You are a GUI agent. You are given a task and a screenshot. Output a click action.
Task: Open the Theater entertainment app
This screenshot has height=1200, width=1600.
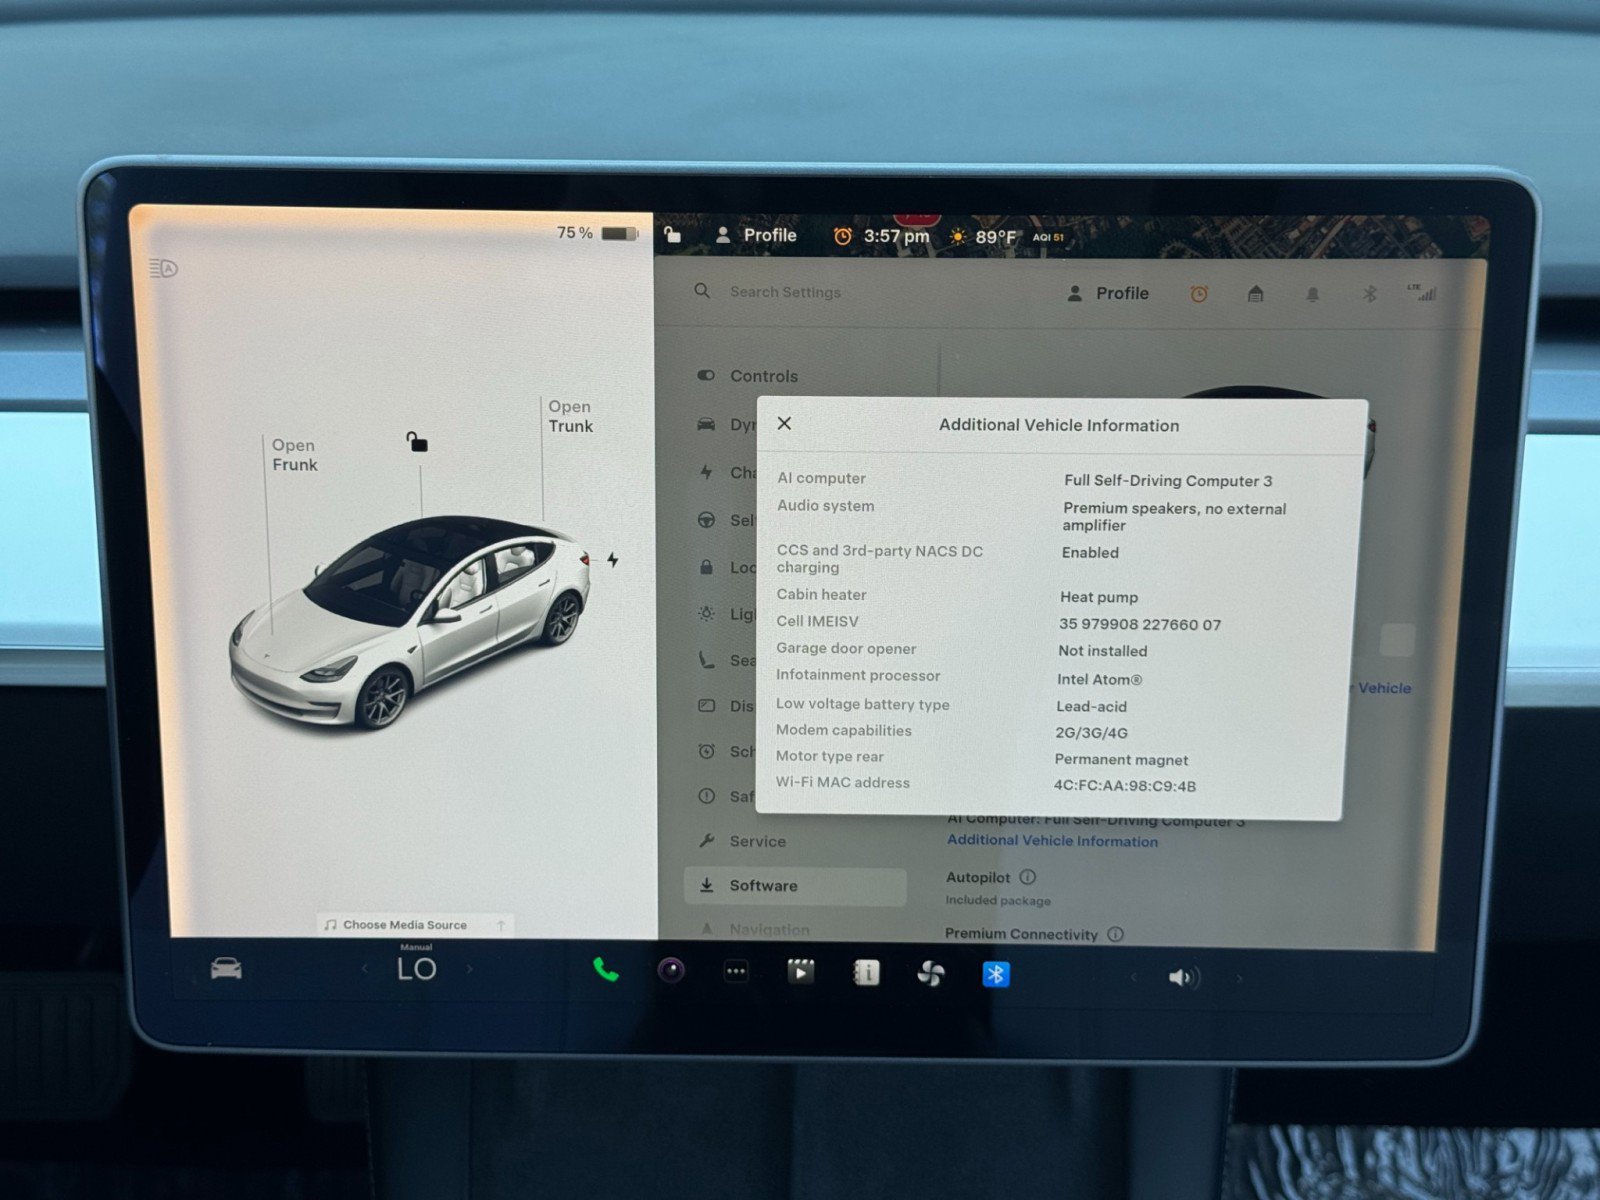click(800, 971)
